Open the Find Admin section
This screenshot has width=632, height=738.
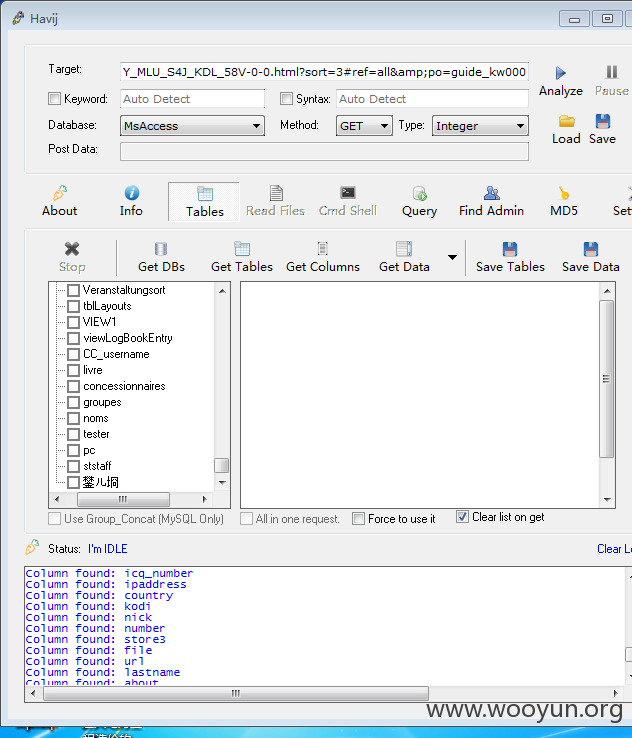coord(491,201)
